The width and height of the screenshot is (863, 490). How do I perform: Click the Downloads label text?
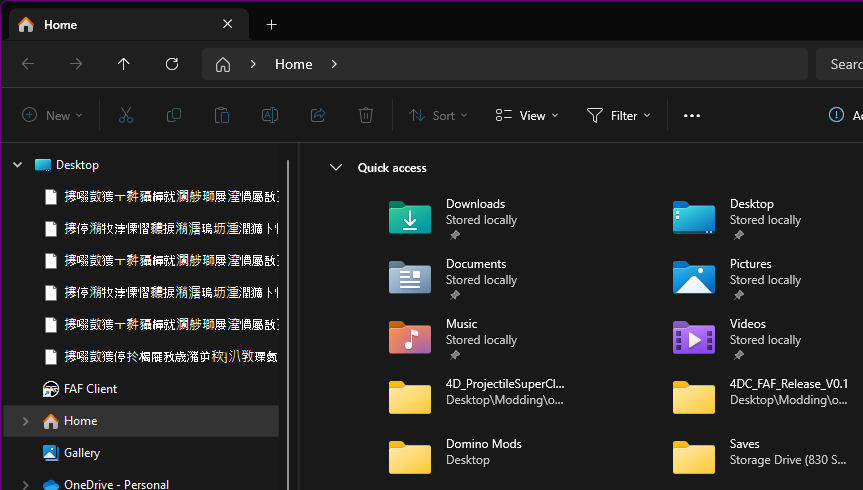[476, 204]
